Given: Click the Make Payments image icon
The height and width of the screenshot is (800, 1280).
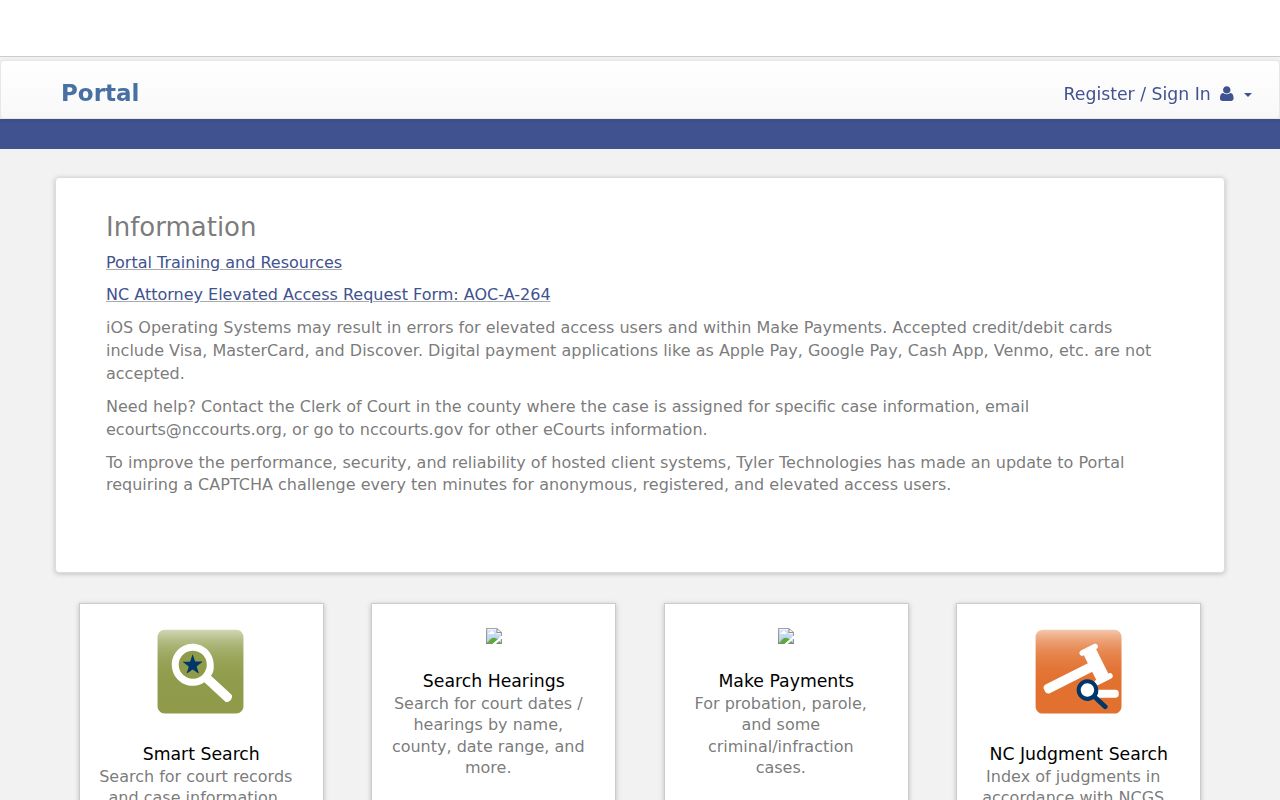Looking at the screenshot, I should [x=786, y=636].
